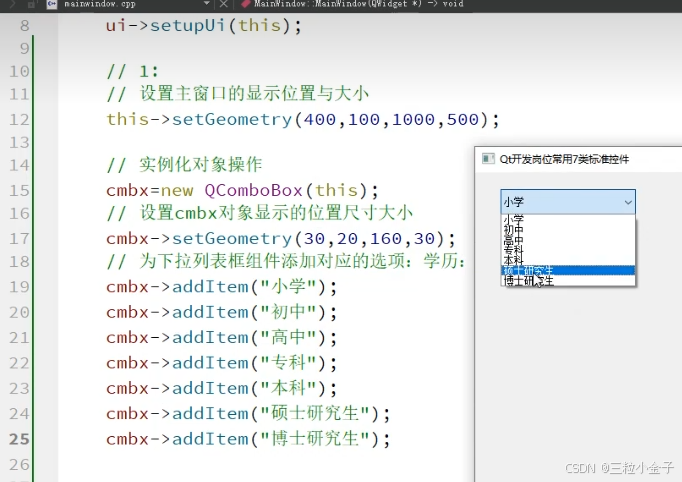Click the // 1: comment line
Image resolution: width=682 pixels, height=482 pixels.
point(133,71)
